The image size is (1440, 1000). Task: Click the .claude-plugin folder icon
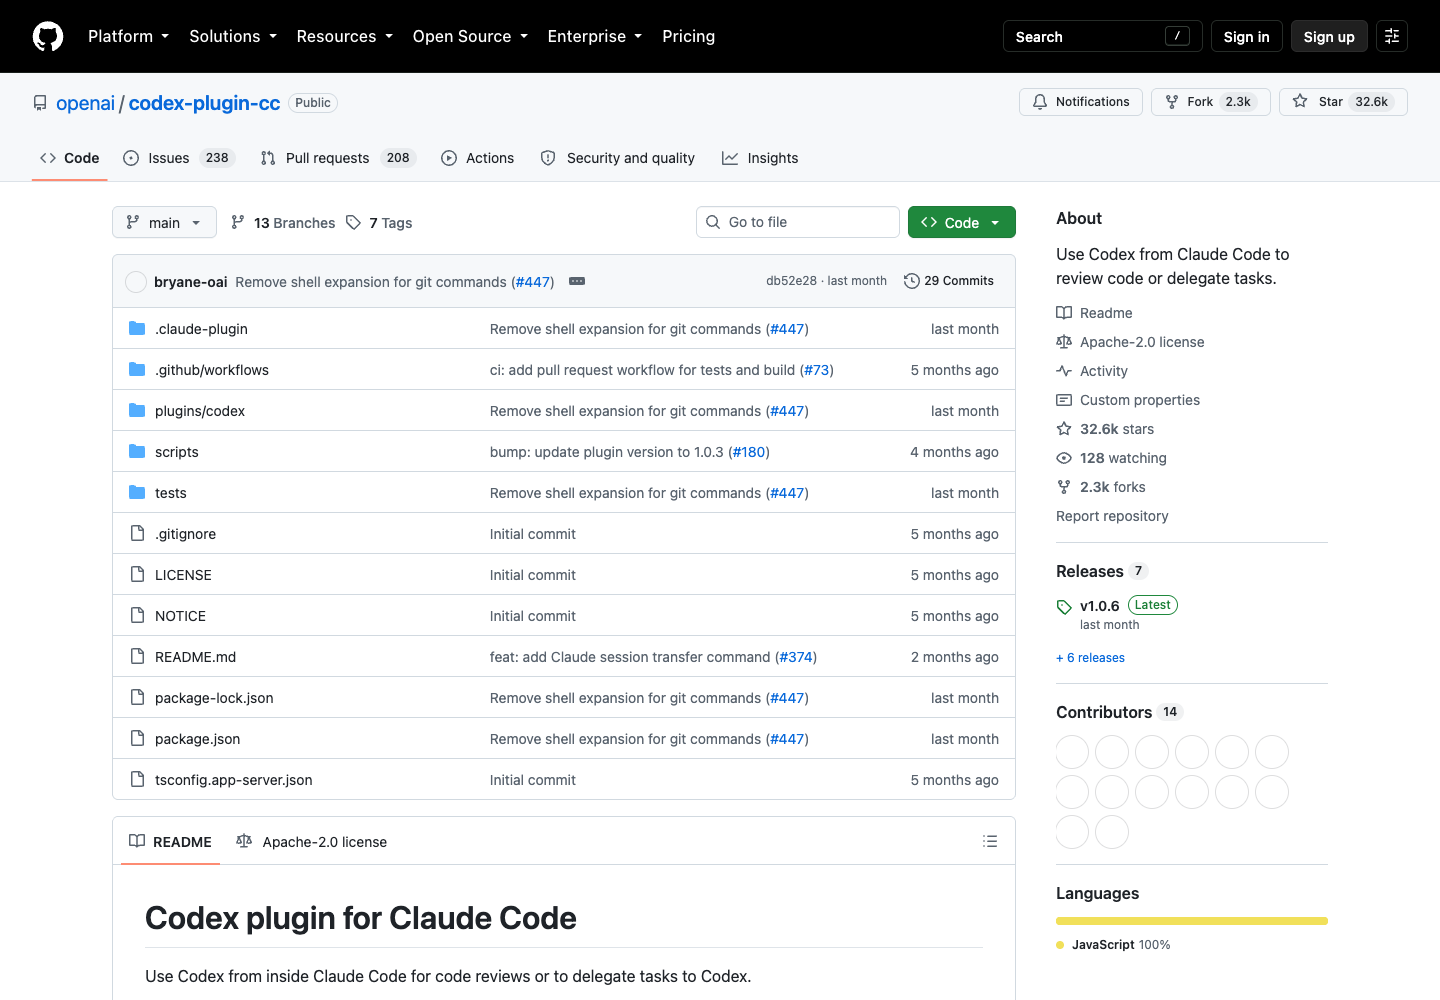[x=137, y=329]
